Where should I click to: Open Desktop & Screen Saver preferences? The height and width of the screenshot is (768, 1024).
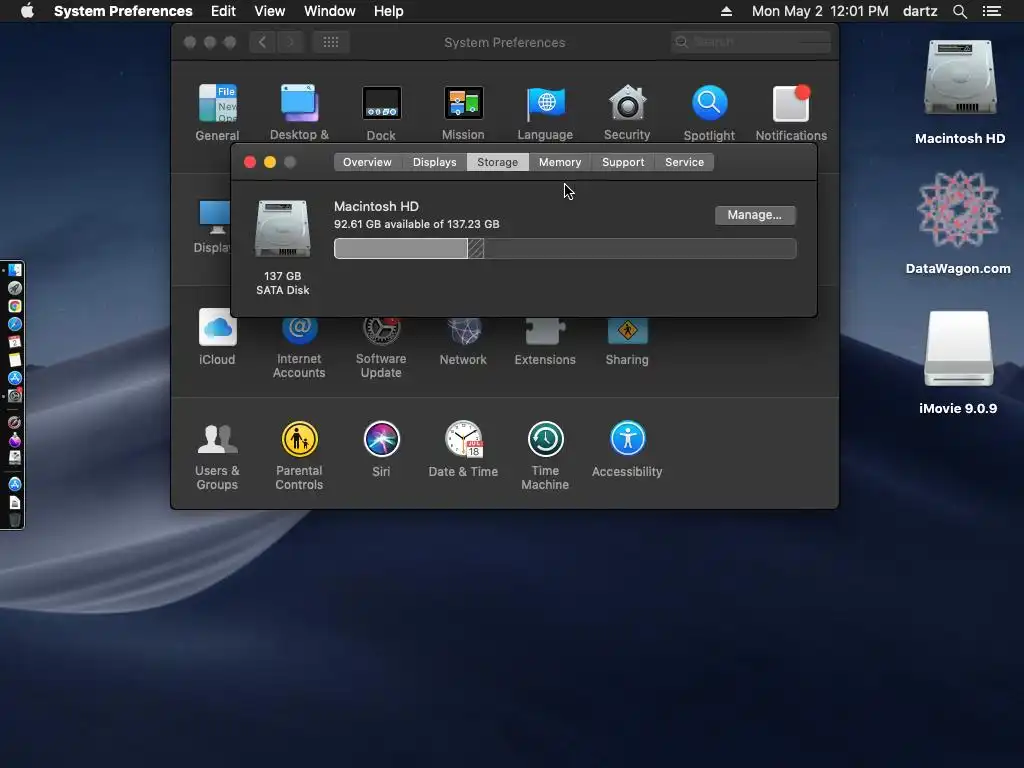pyautogui.click(x=299, y=112)
